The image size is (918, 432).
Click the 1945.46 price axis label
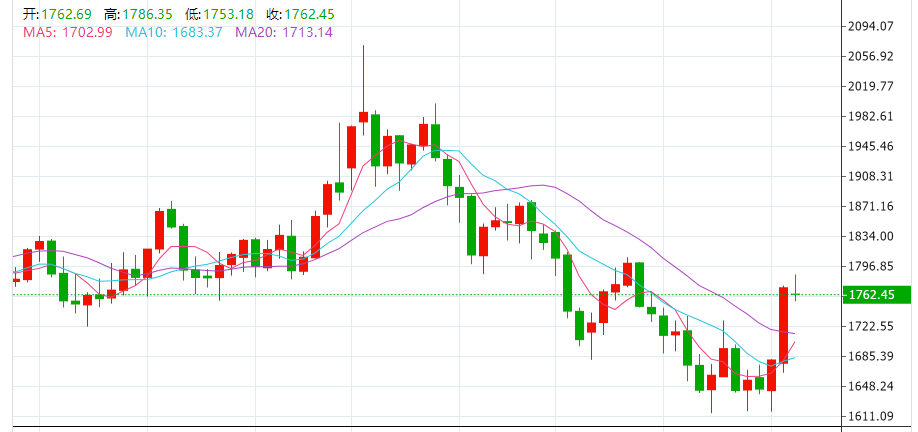point(871,146)
